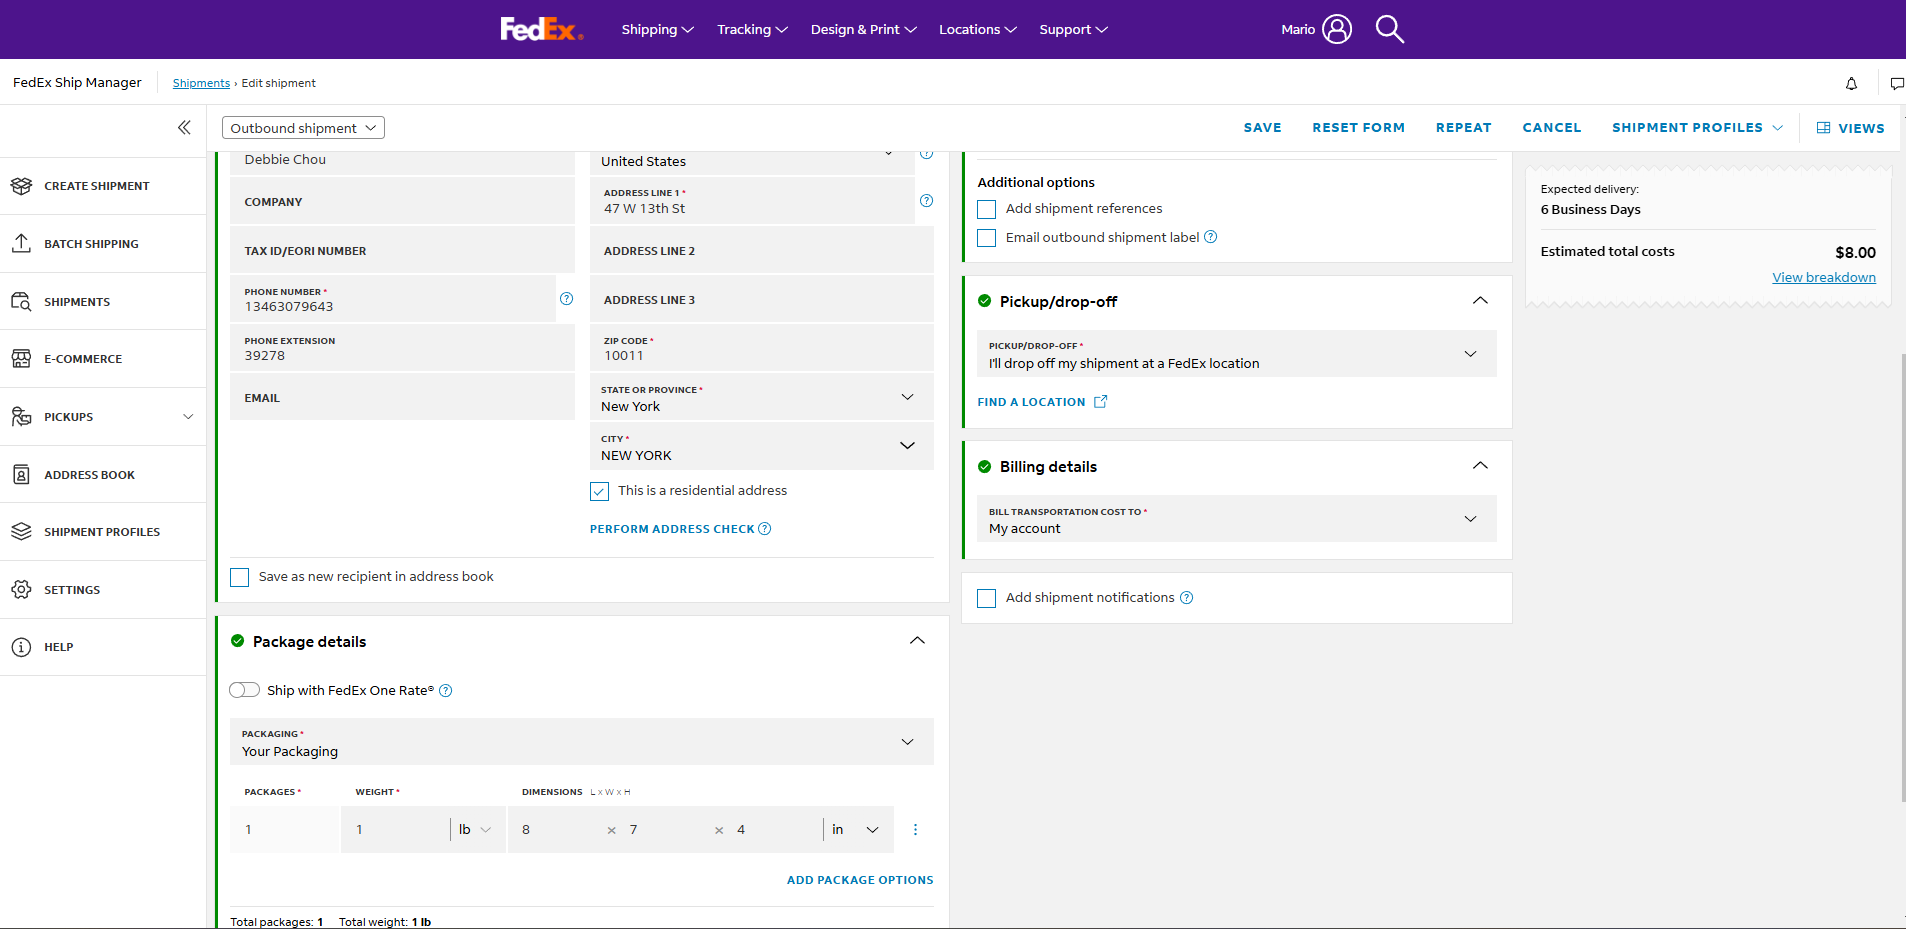Screen dimensions: 1906x929
Task: Click ADD PACKAGE OPTIONS link
Action: (x=860, y=880)
